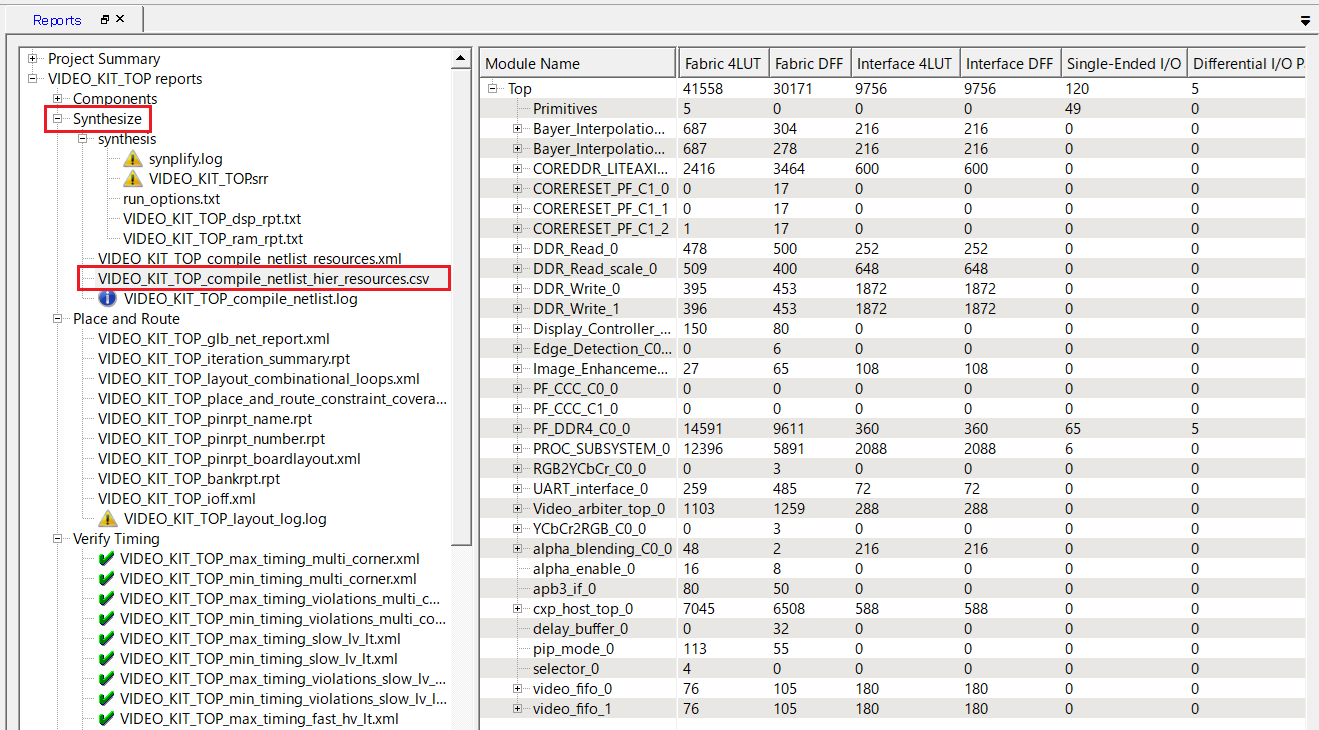The width and height of the screenshot is (1319, 730).
Task: Expand the Project Summary node
Action: click(33, 59)
